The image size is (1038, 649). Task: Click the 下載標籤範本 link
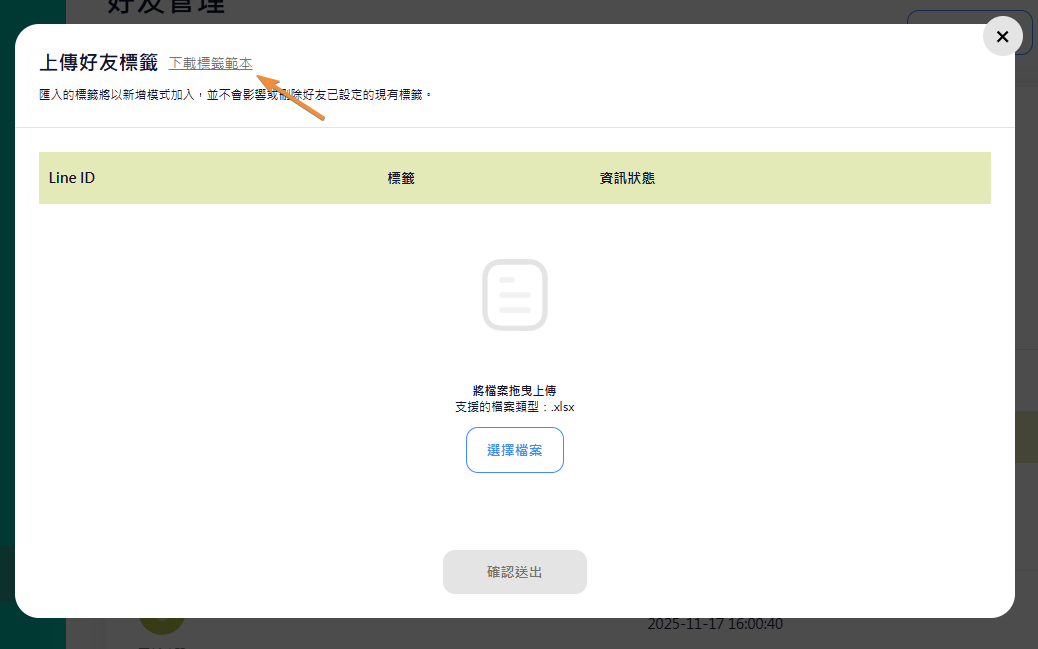tap(210, 63)
